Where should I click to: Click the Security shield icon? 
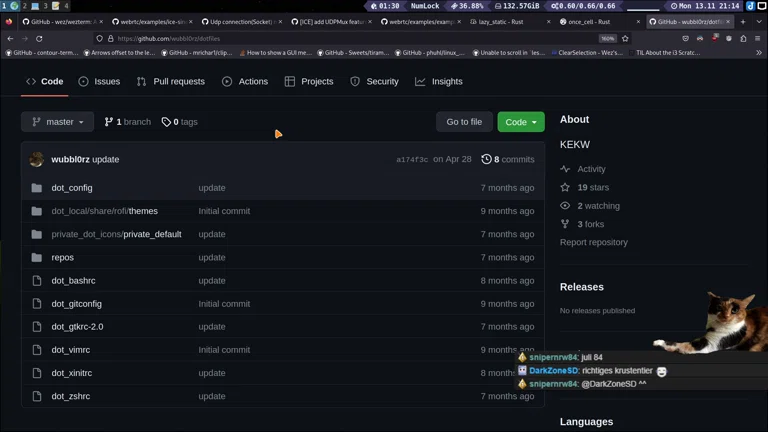pyautogui.click(x=355, y=81)
